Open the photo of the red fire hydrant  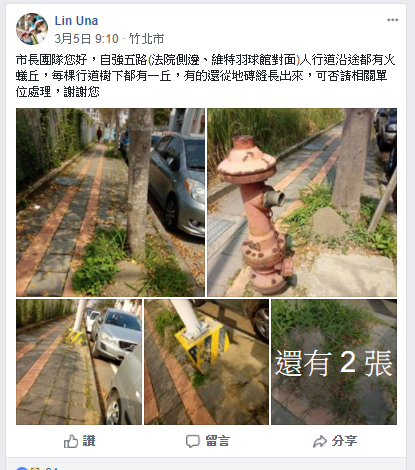tap(302, 202)
